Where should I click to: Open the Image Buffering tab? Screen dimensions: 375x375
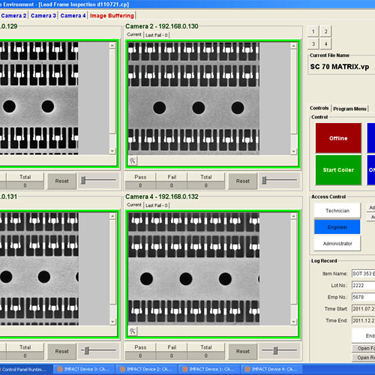[112, 16]
